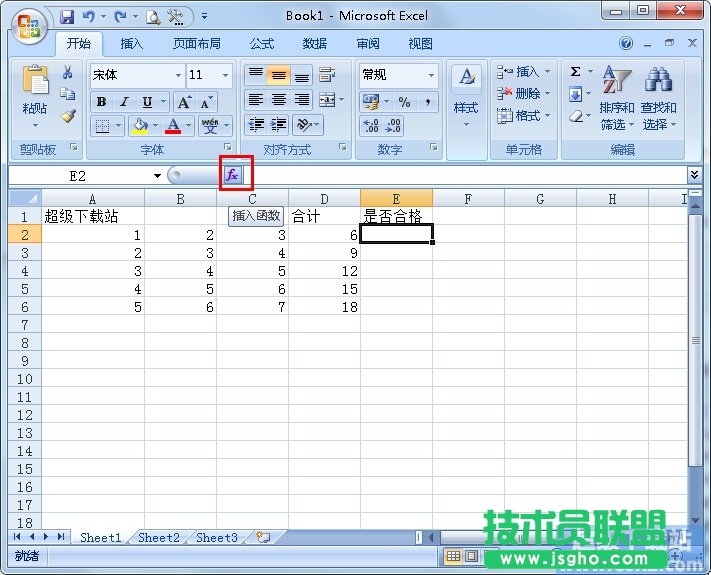Switch to the 审阅 ribbon tab
The width and height of the screenshot is (711, 575).
[x=368, y=44]
